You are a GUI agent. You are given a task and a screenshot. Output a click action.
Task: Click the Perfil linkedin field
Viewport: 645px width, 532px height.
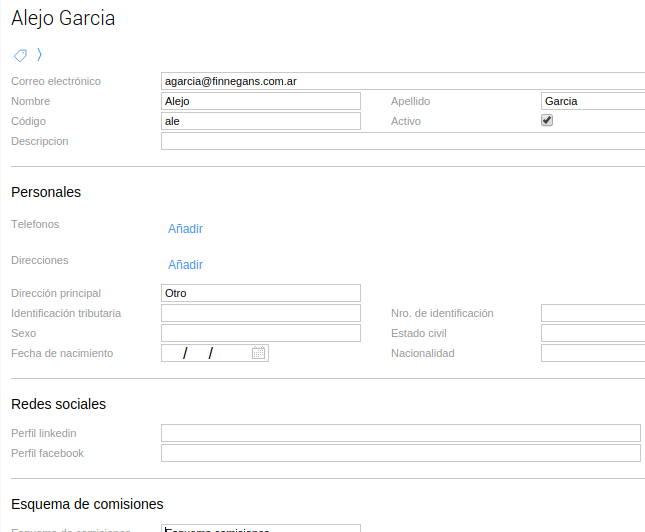pos(401,433)
